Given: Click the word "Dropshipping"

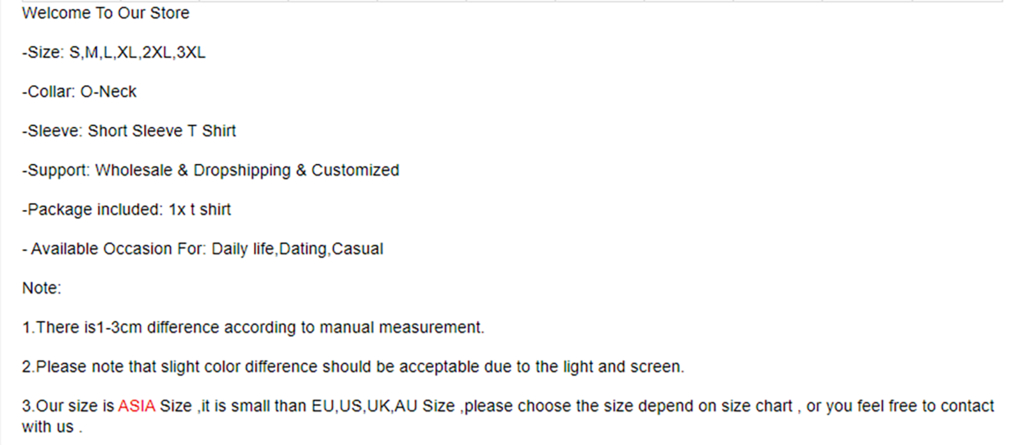Looking at the screenshot, I should click(242, 171).
